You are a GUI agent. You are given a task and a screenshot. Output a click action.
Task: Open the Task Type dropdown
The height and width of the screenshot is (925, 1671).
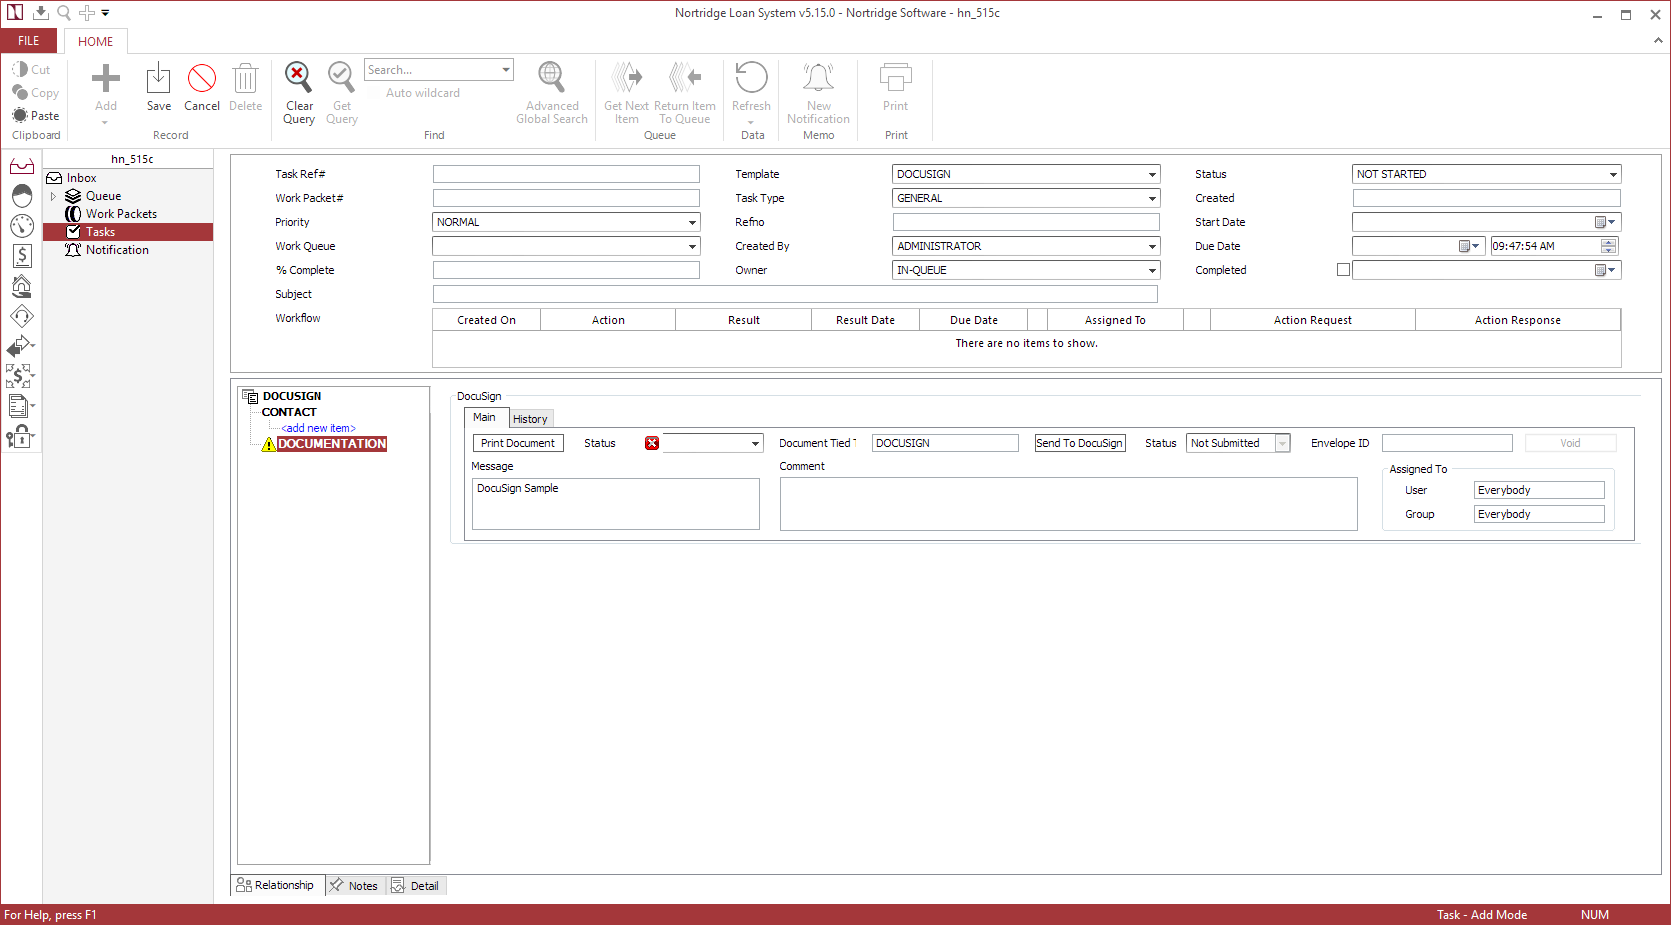point(1152,198)
